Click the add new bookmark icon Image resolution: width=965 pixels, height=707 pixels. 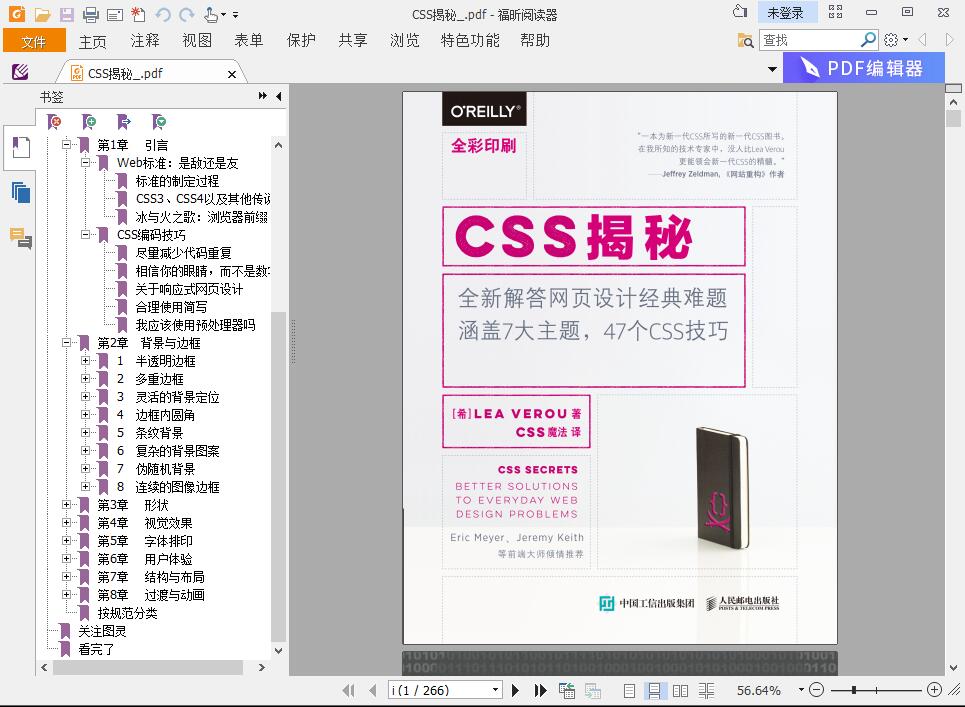(89, 122)
